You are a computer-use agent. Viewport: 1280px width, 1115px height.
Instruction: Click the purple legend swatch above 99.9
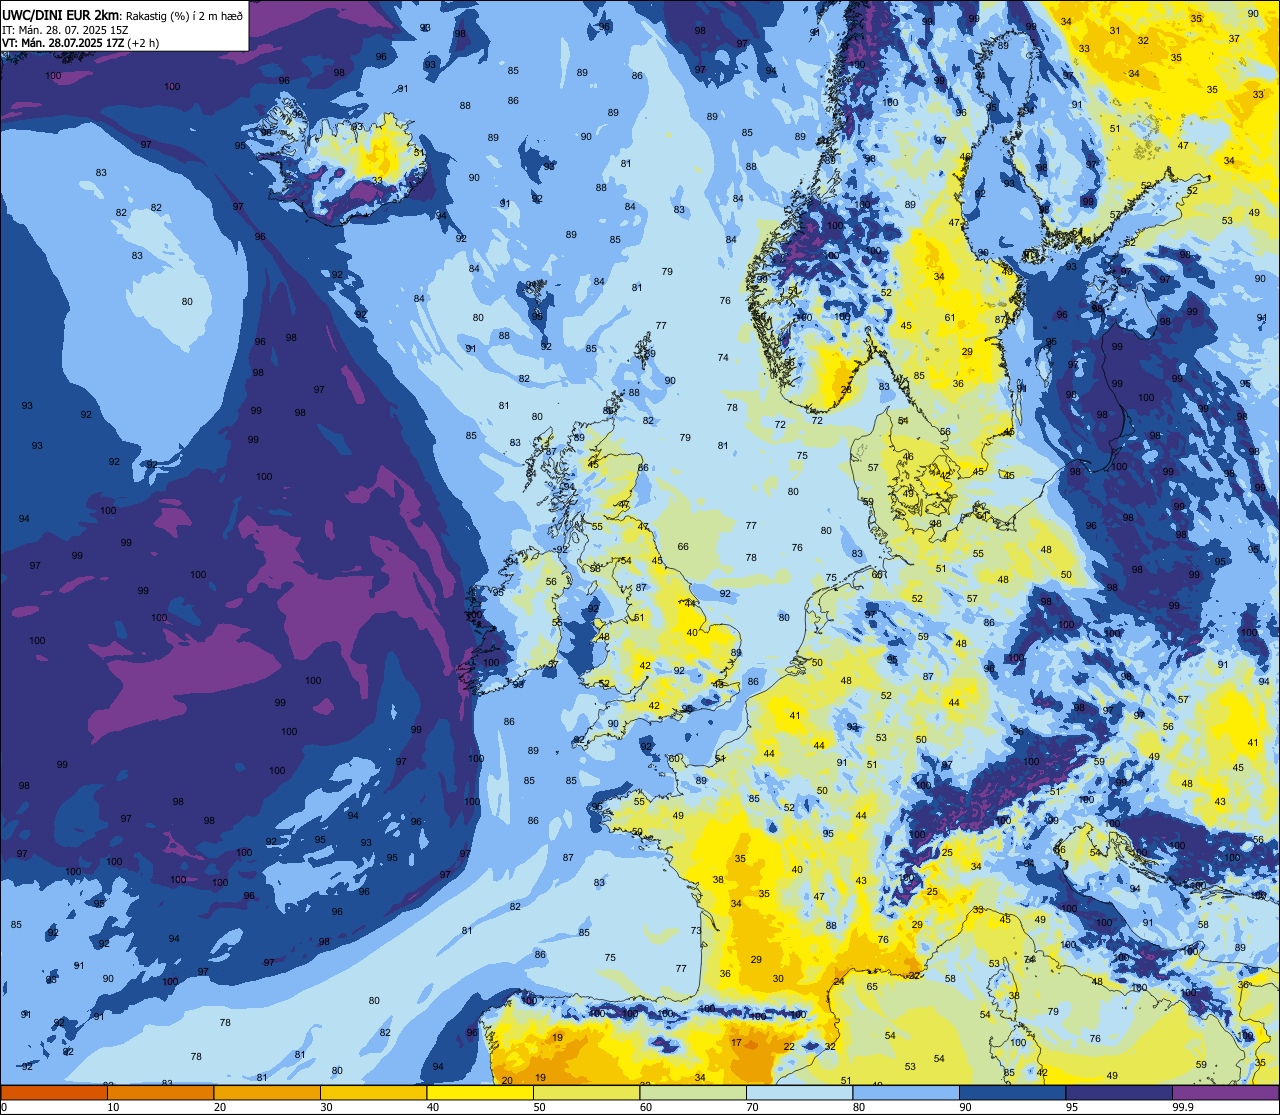1225,1092
